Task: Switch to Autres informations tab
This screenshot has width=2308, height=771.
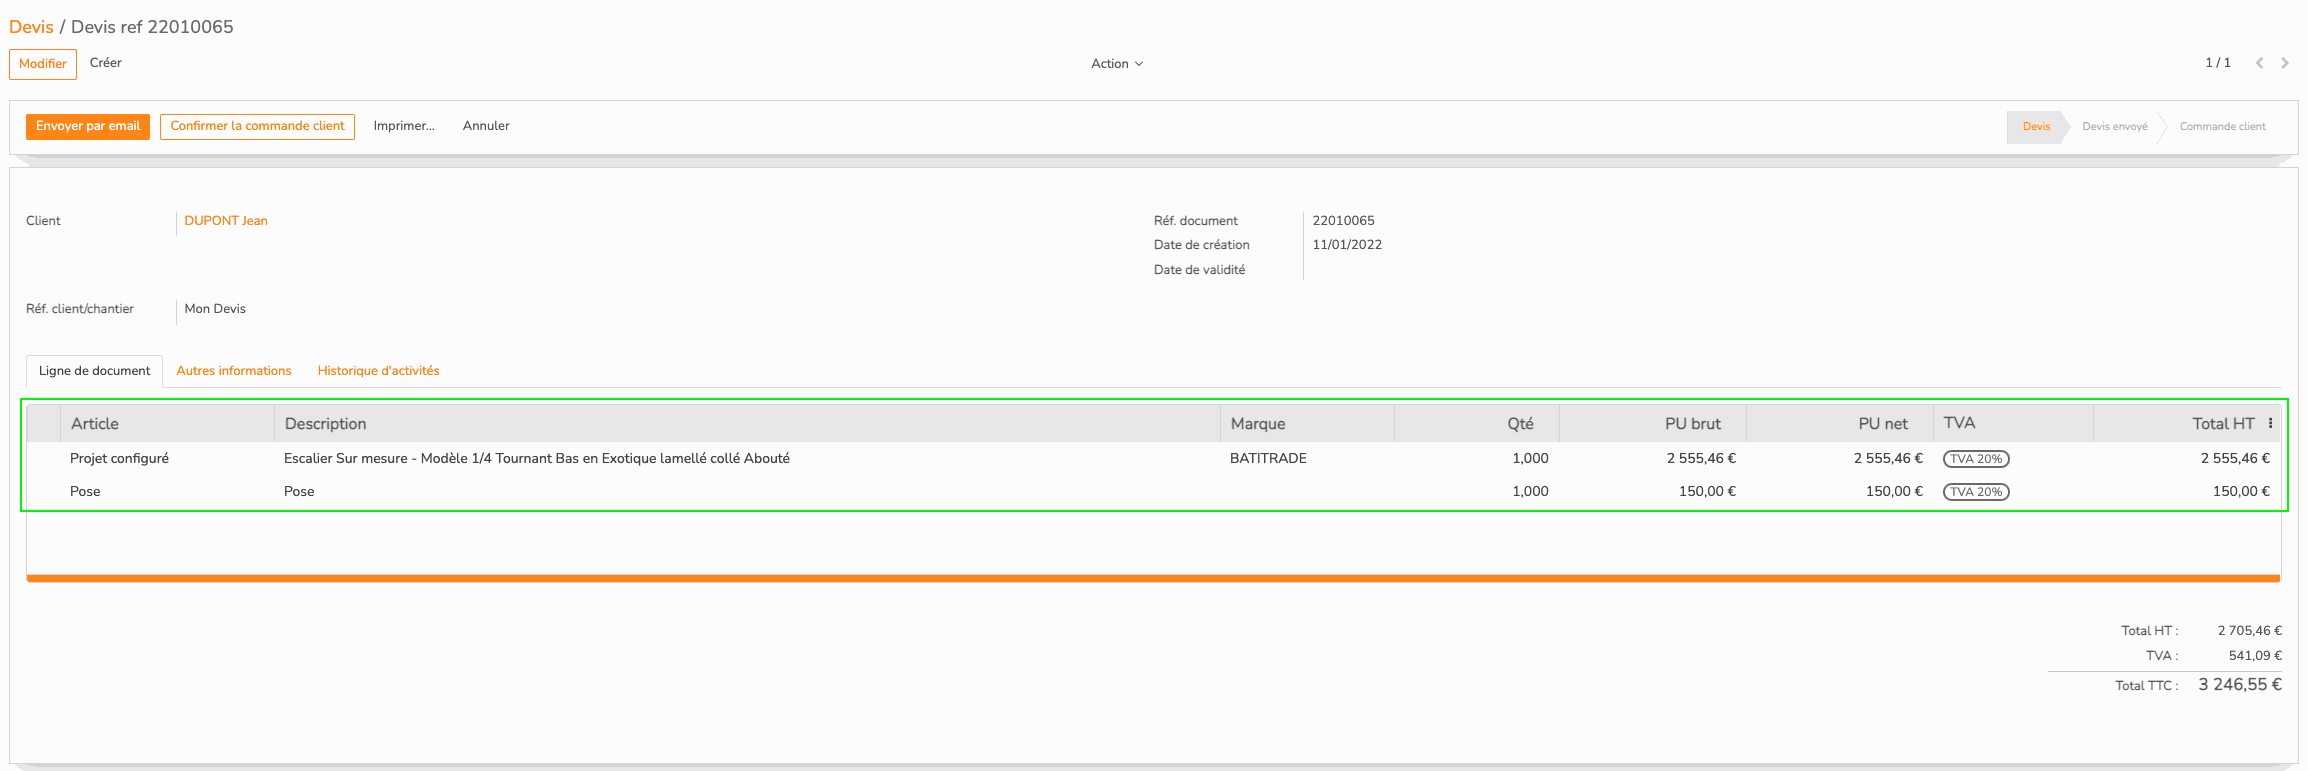Action: (x=234, y=371)
